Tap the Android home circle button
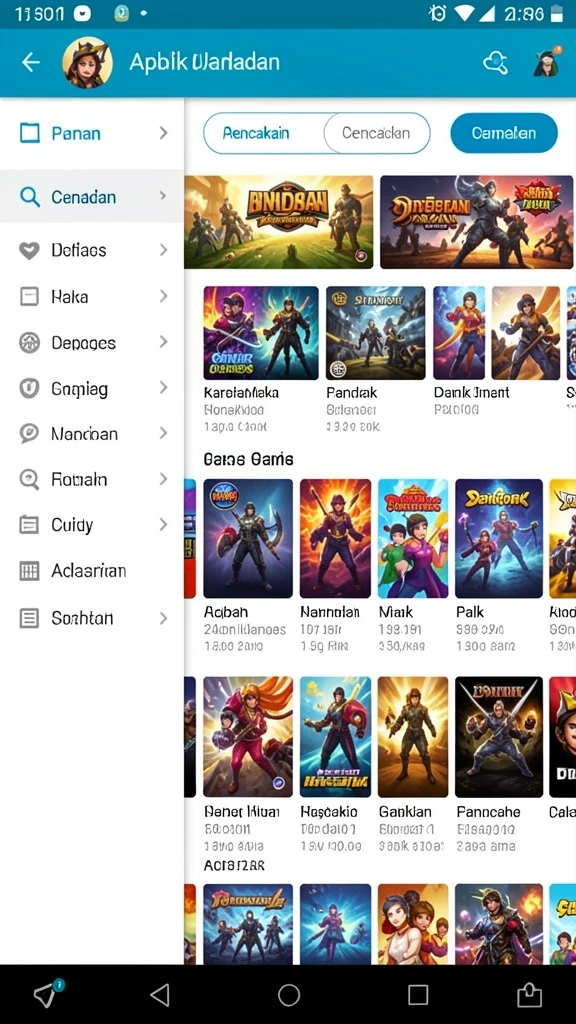Screen dimensions: 576x1024 tap(289, 995)
